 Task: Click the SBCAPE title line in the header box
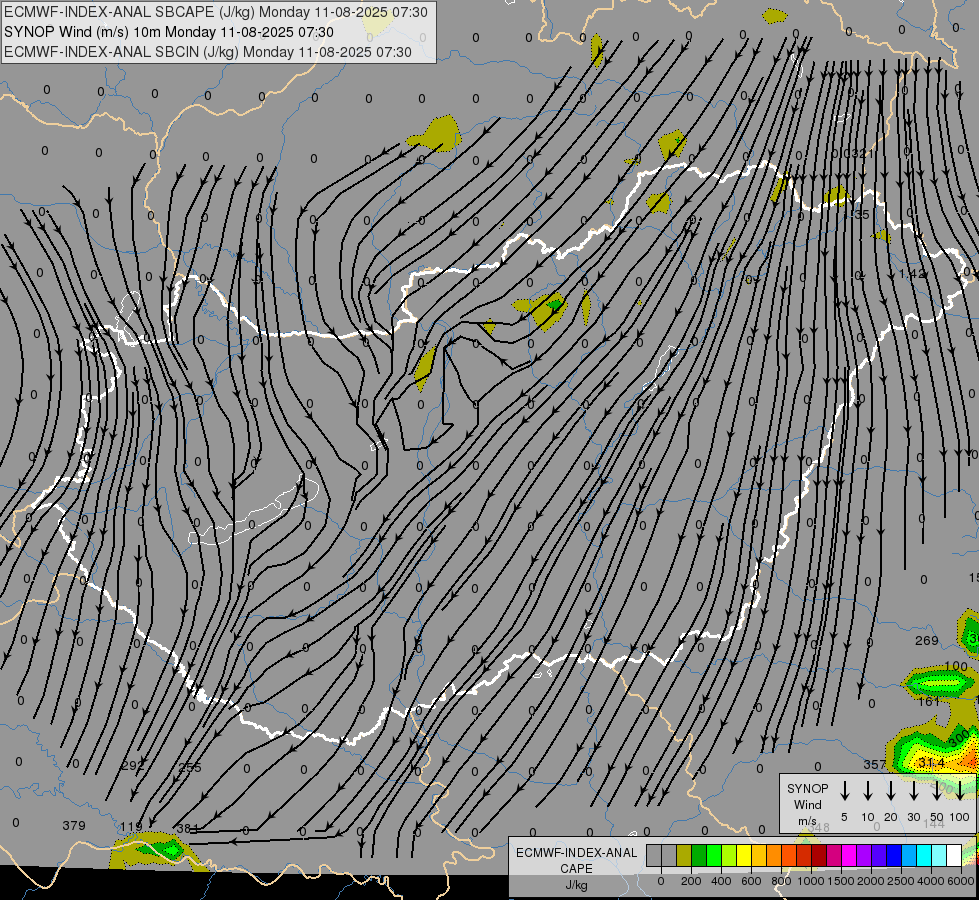216,12
